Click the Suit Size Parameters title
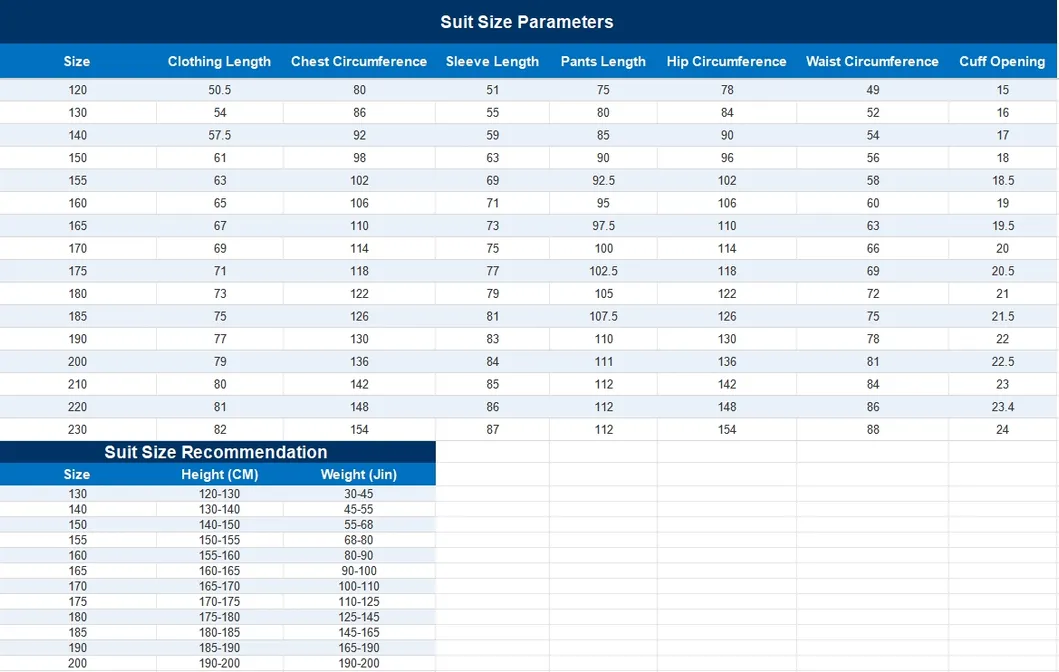 [527, 22]
